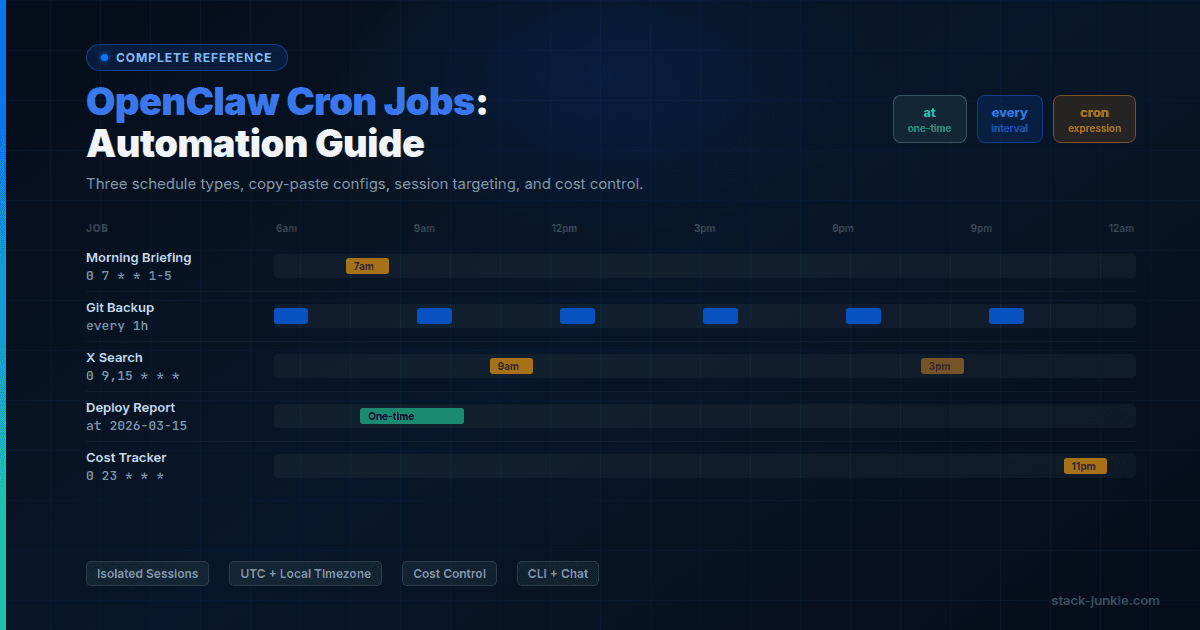The width and height of the screenshot is (1200, 630).
Task: Select the Cost Control tag
Action: pos(449,573)
